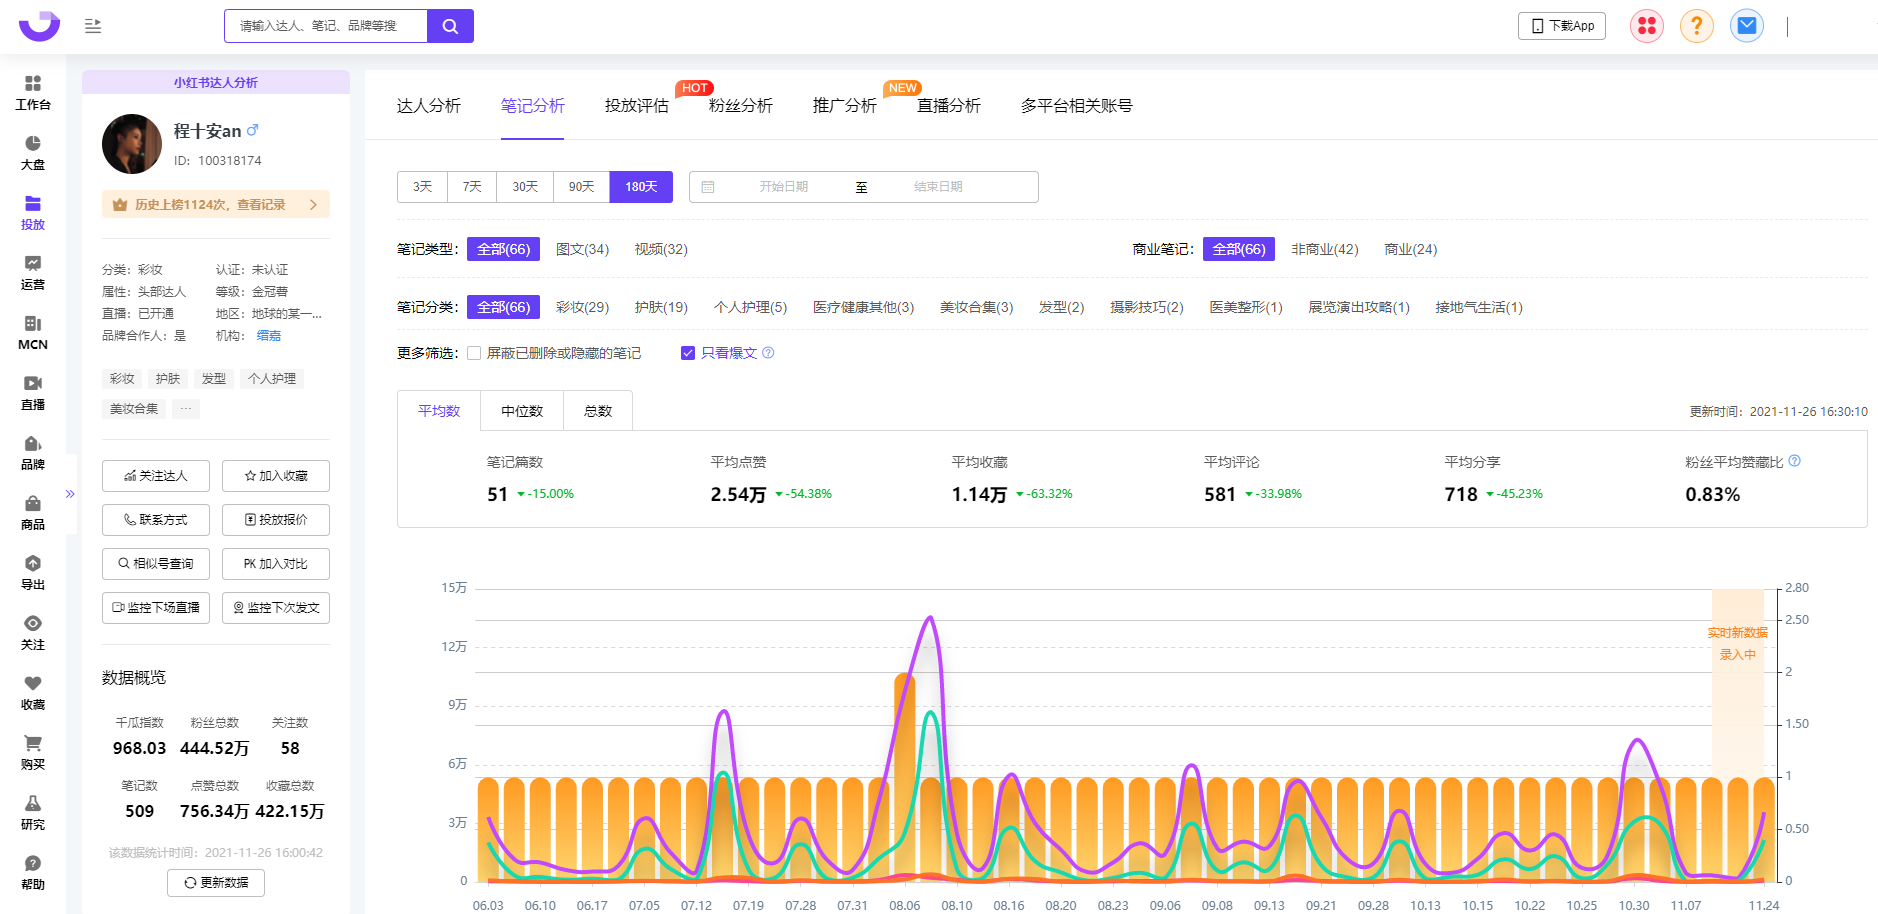Viewport: 1878px width, 914px height.
Task: Switch note type filter to 视频(32)
Action: click(660, 249)
